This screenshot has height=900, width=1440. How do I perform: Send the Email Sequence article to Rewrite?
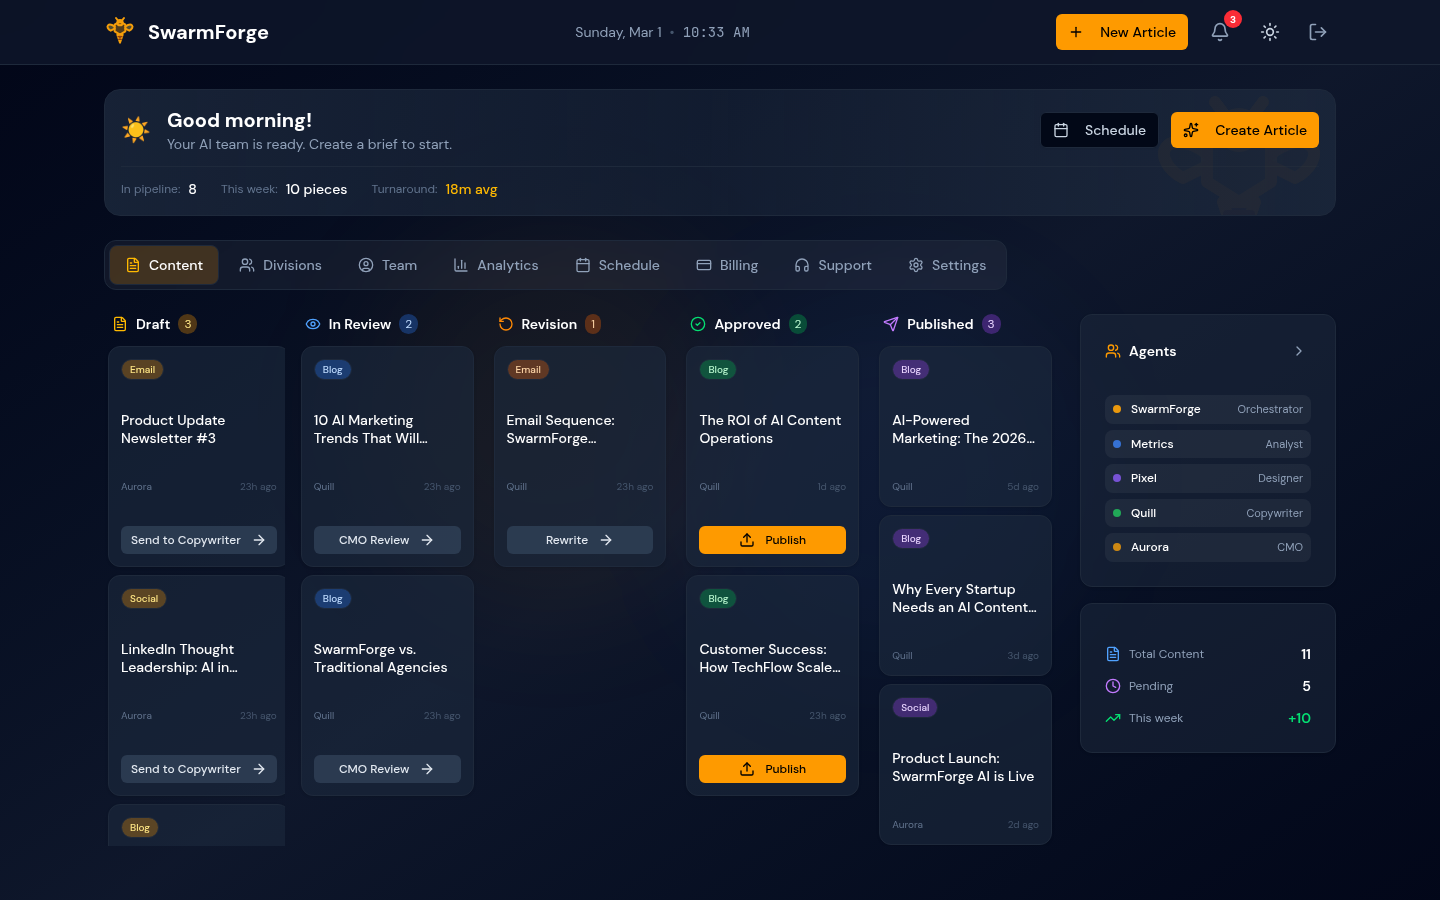tap(579, 539)
